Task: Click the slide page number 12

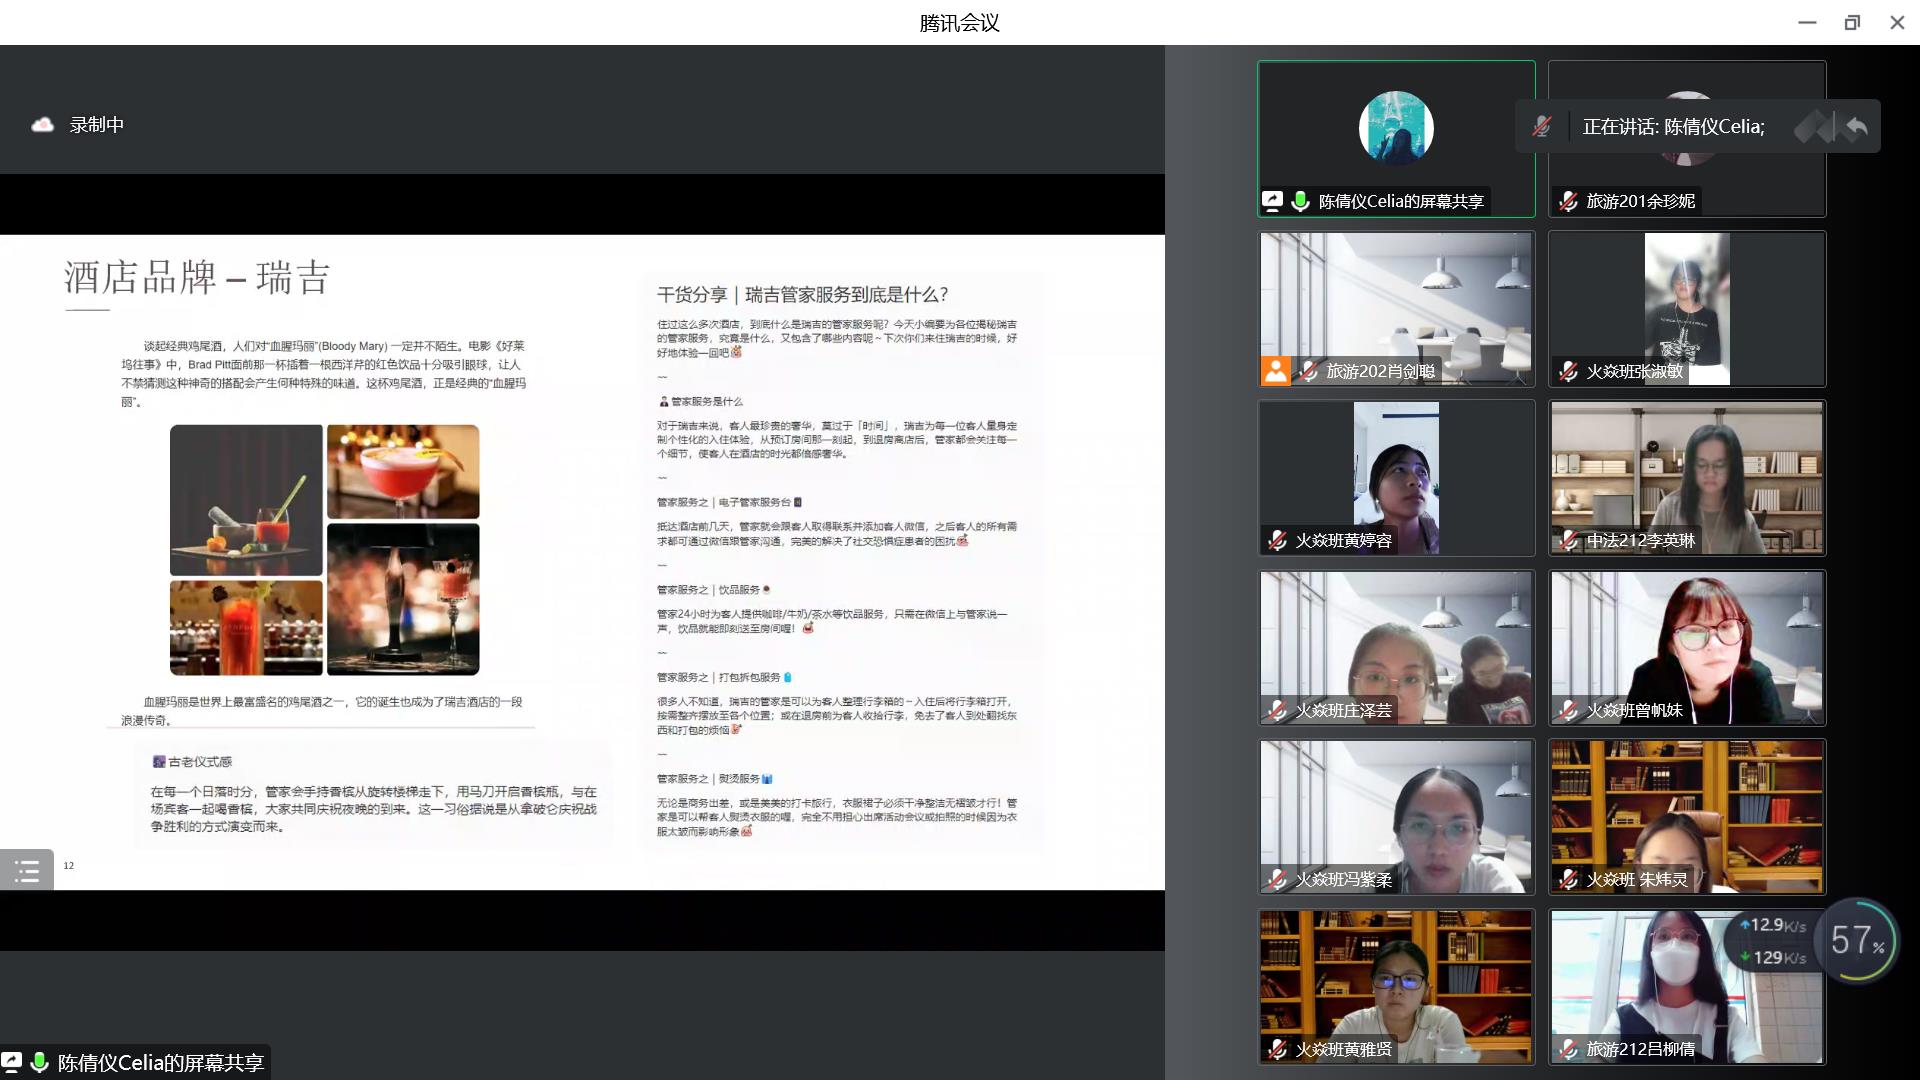Action: coord(68,866)
